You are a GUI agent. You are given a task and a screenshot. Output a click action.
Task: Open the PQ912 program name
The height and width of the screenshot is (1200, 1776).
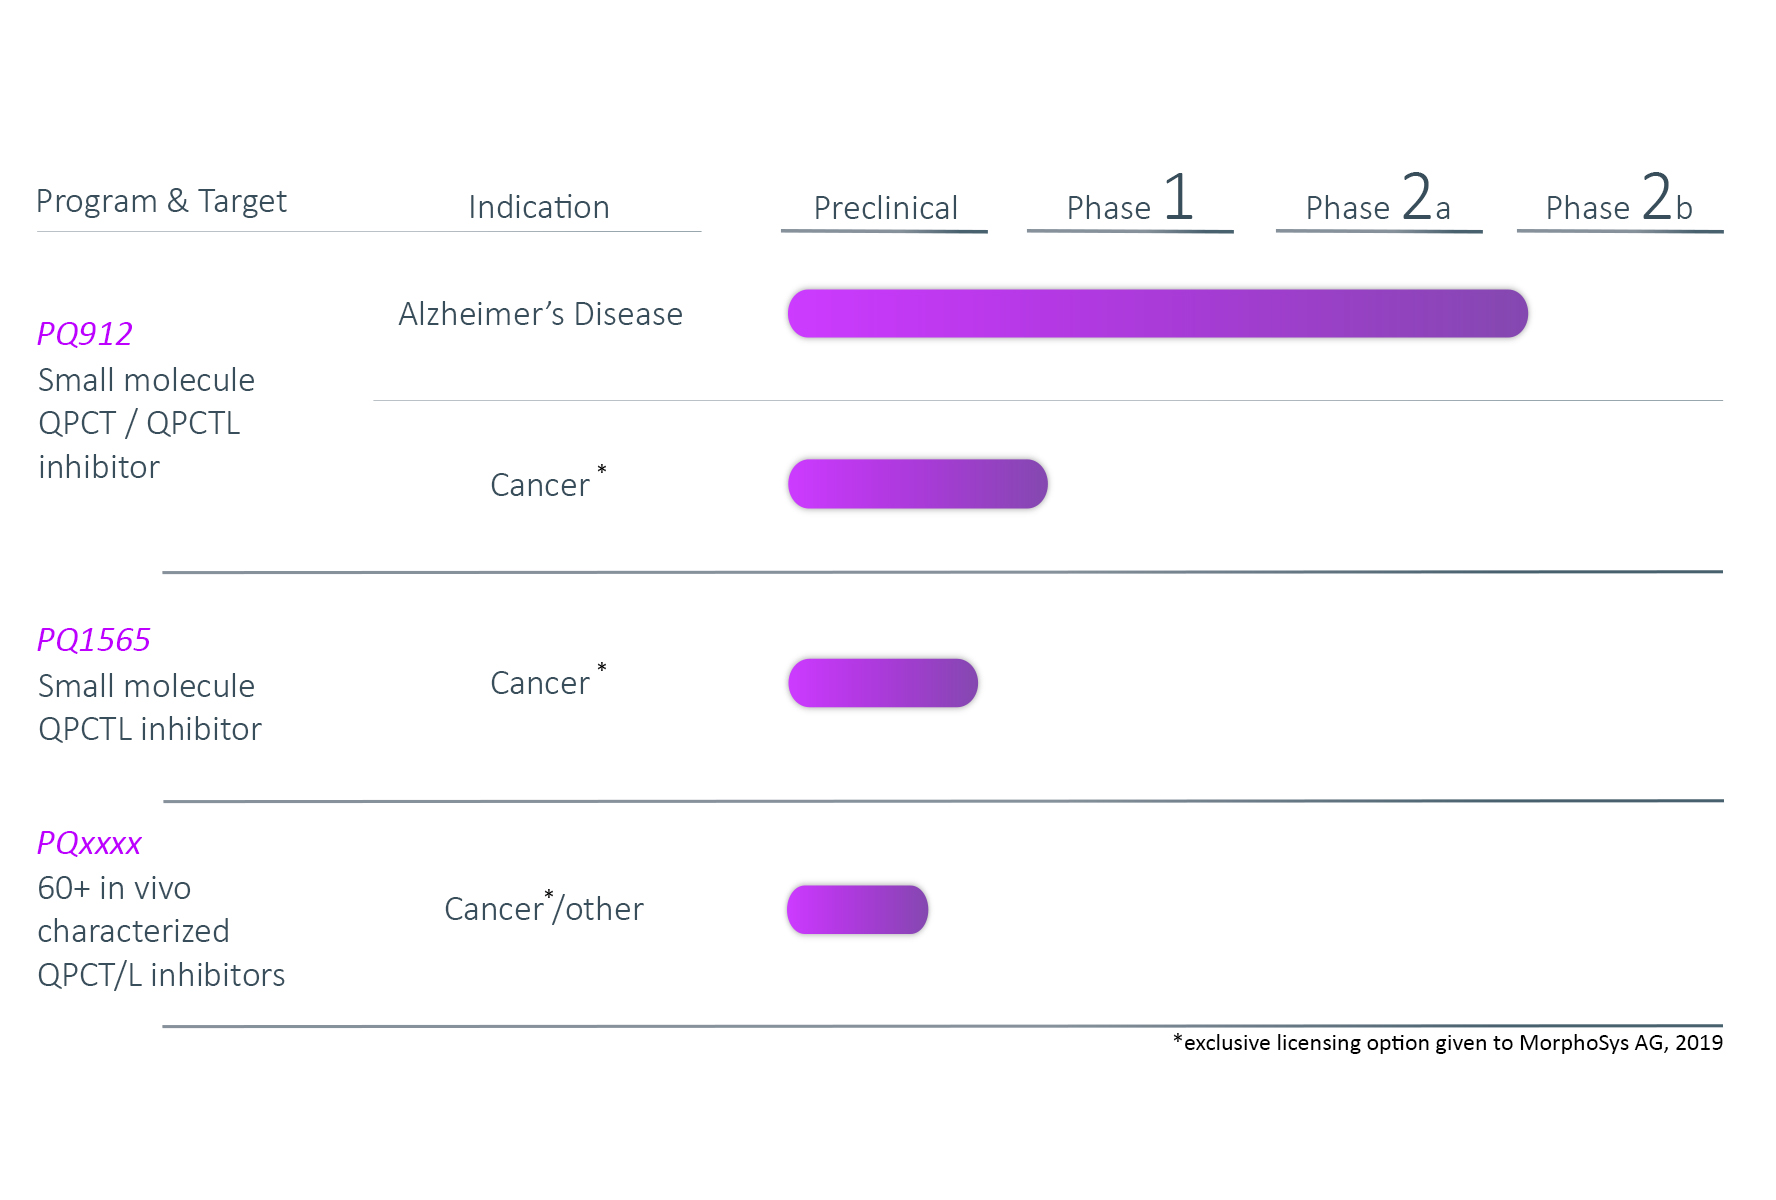tap(85, 334)
